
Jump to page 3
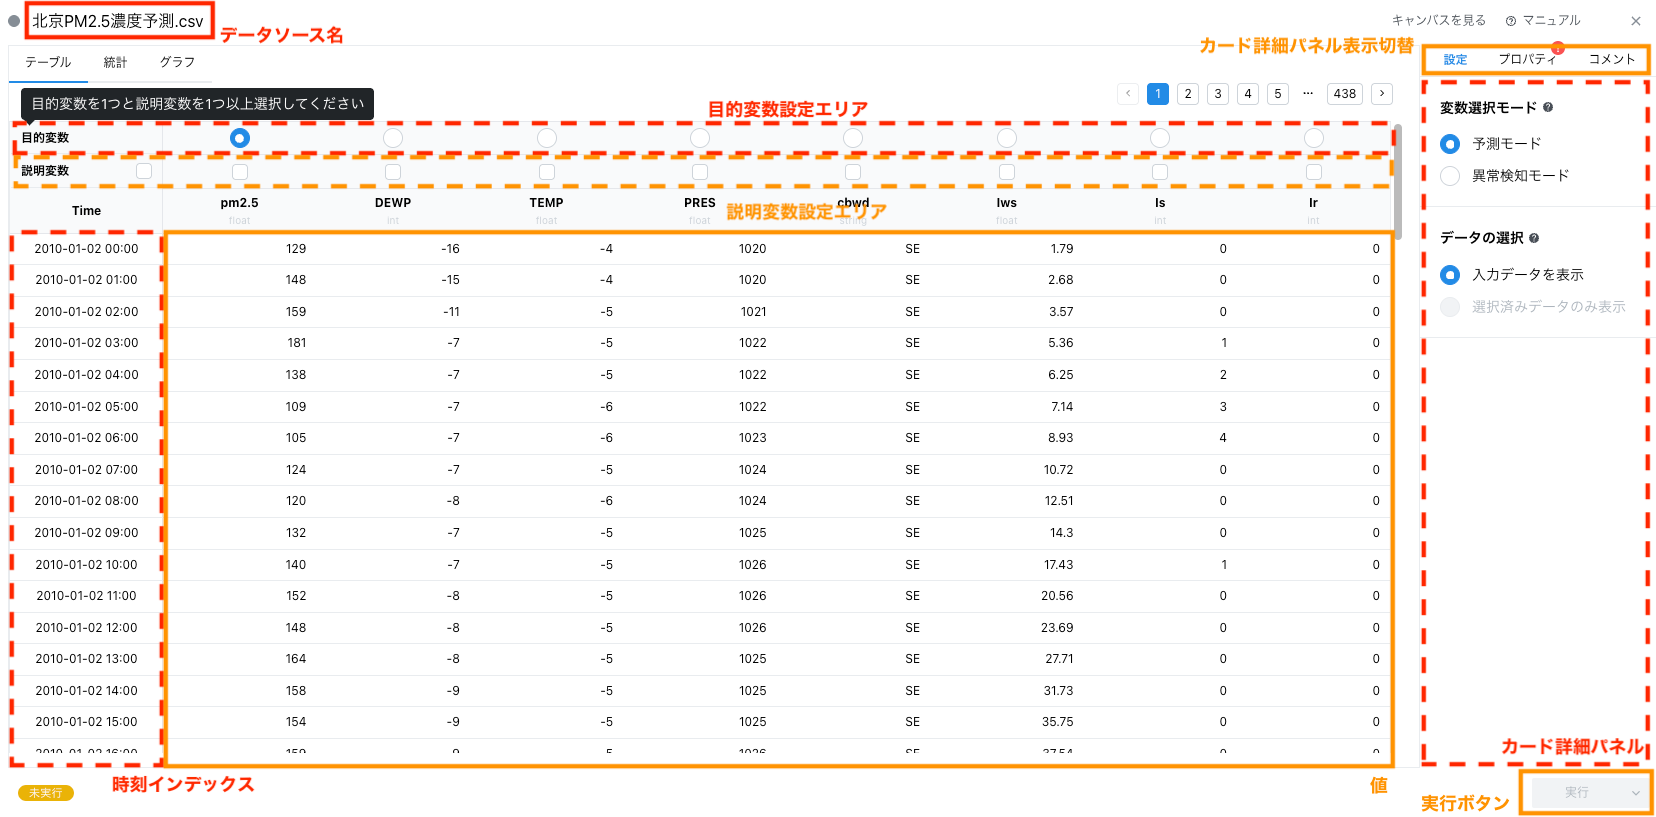tap(1218, 93)
